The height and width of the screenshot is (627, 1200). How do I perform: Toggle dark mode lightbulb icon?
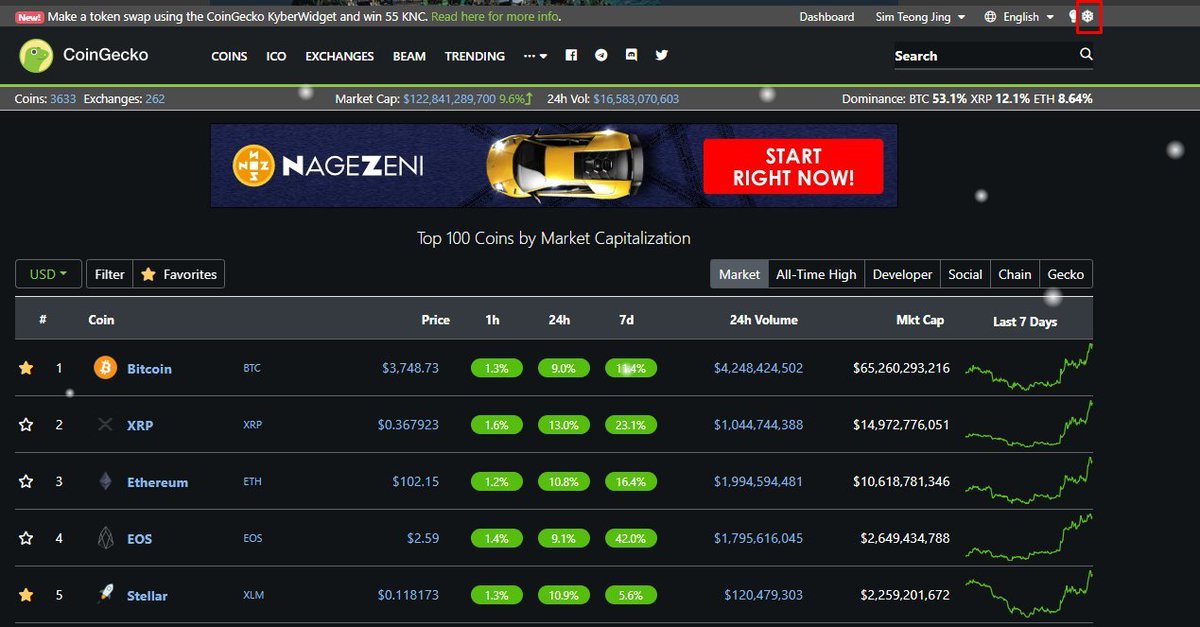pyautogui.click(x=1072, y=17)
